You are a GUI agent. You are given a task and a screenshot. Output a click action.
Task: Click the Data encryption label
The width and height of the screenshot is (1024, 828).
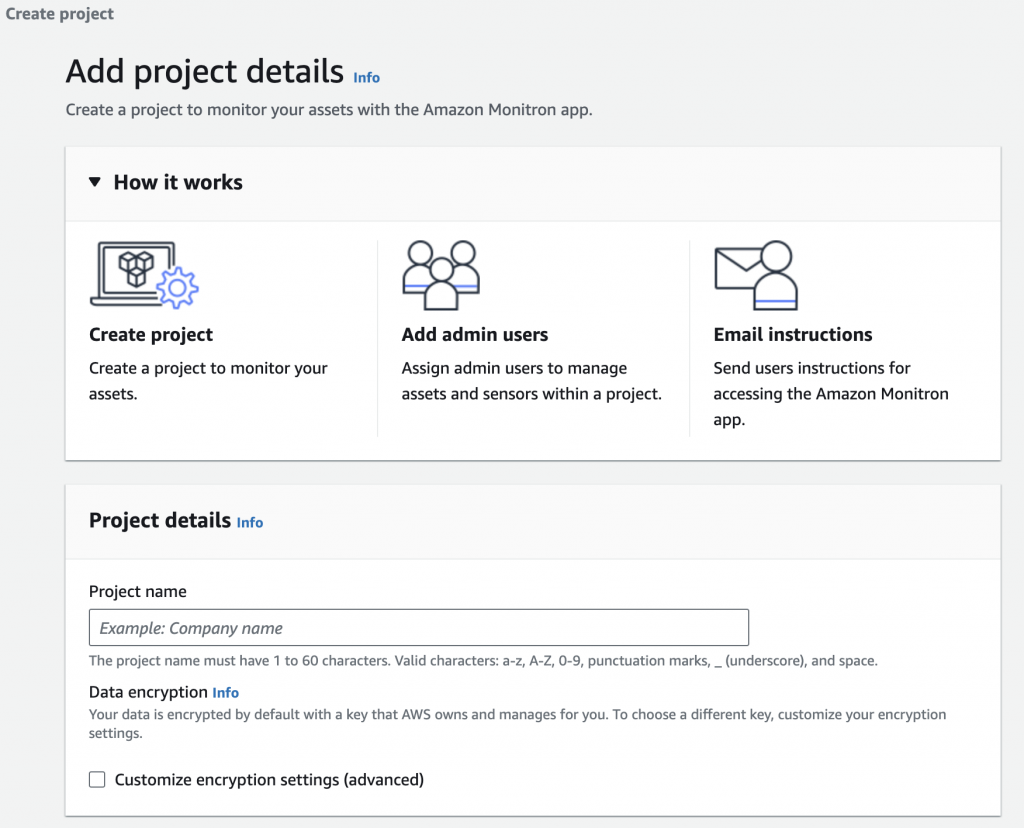(x=148, y=692)
